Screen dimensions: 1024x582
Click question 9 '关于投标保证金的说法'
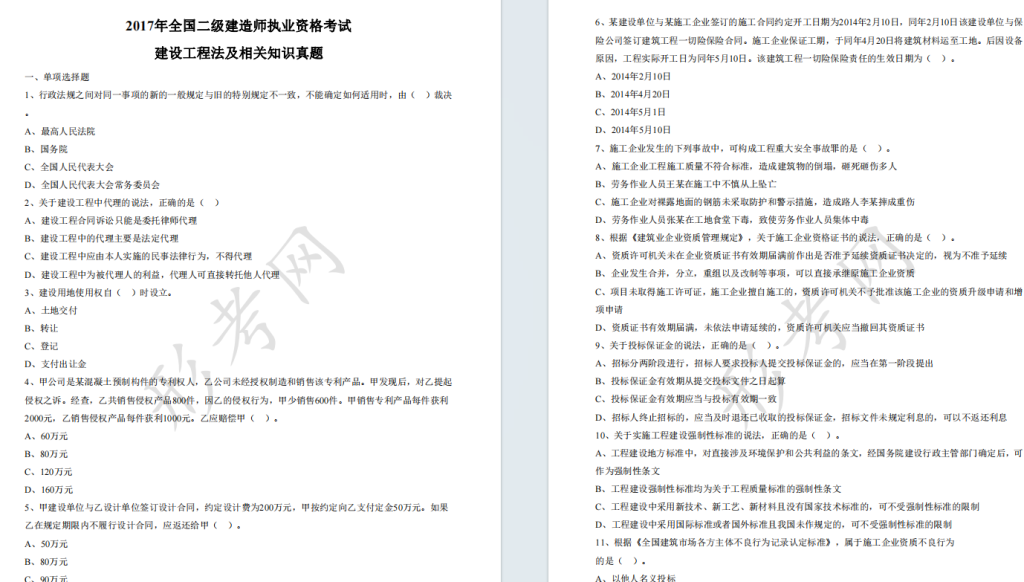pyautogui.click(x=687, y=346)
